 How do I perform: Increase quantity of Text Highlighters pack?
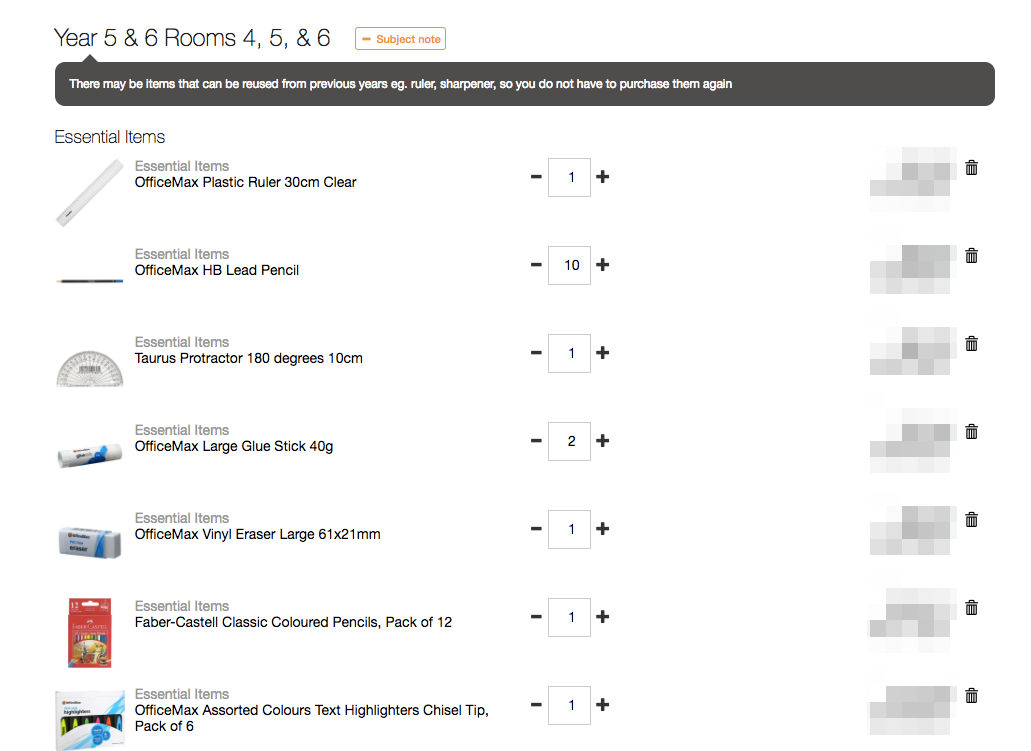coord(602,705)
